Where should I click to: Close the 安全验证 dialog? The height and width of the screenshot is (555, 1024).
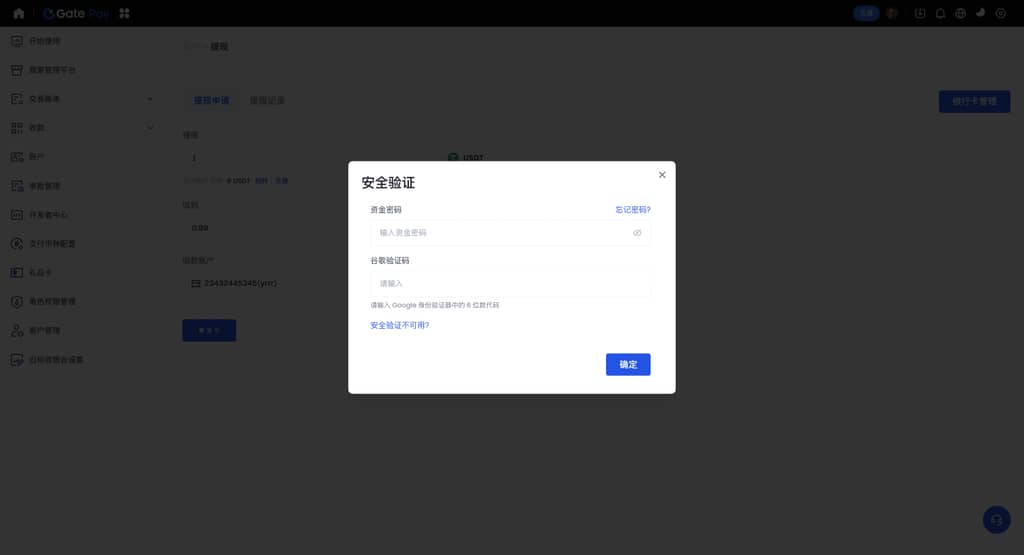[662, 175]
